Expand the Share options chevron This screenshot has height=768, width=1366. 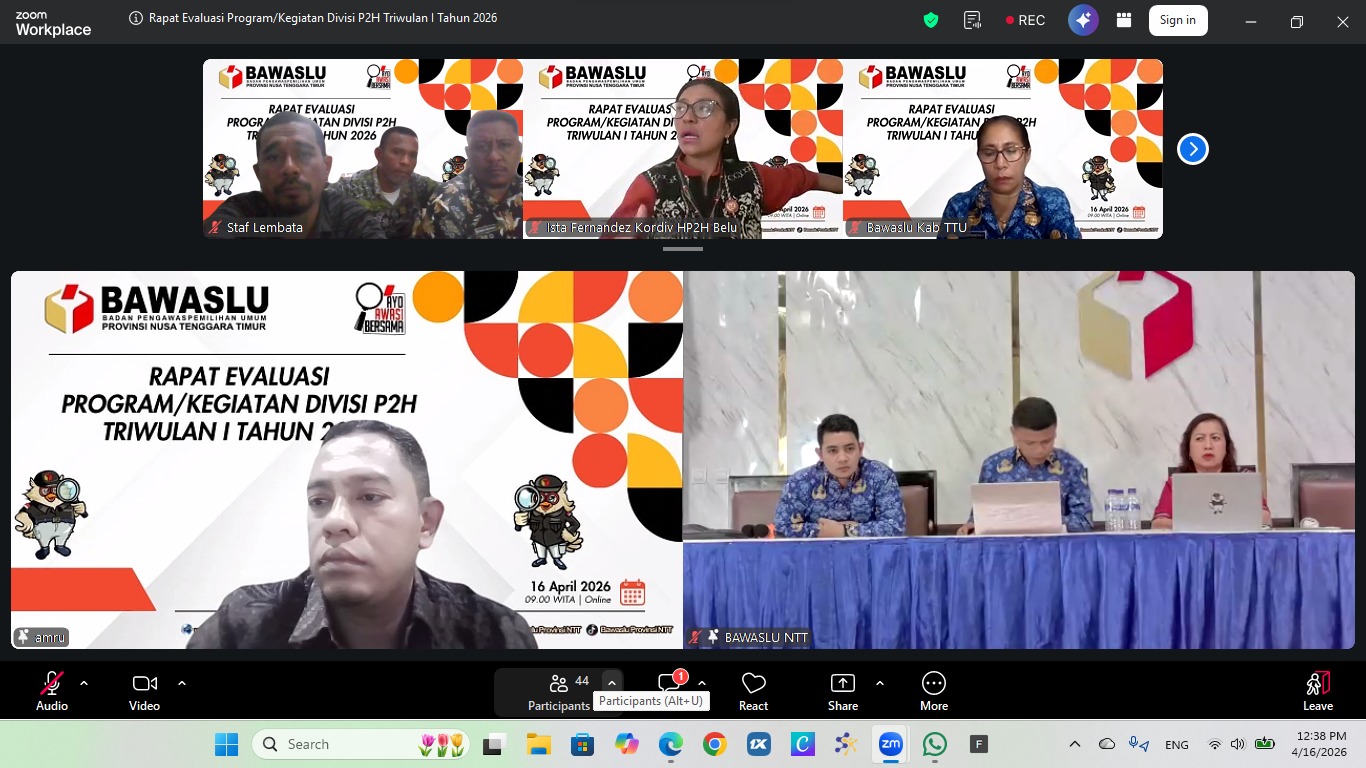pos(880,684)
